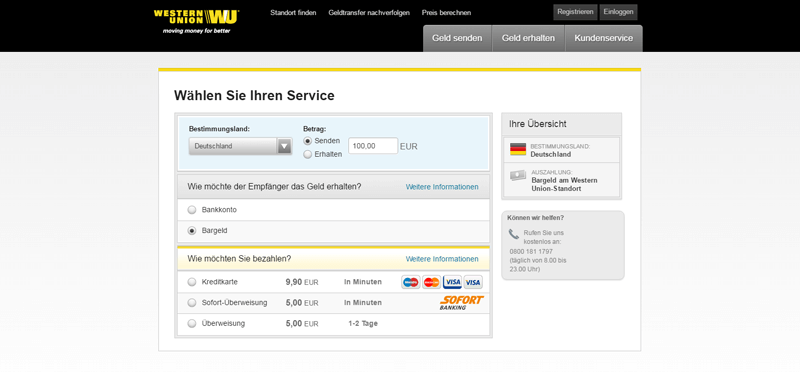
Task: Open the Kundenservice tab
Action: point(604,38)
